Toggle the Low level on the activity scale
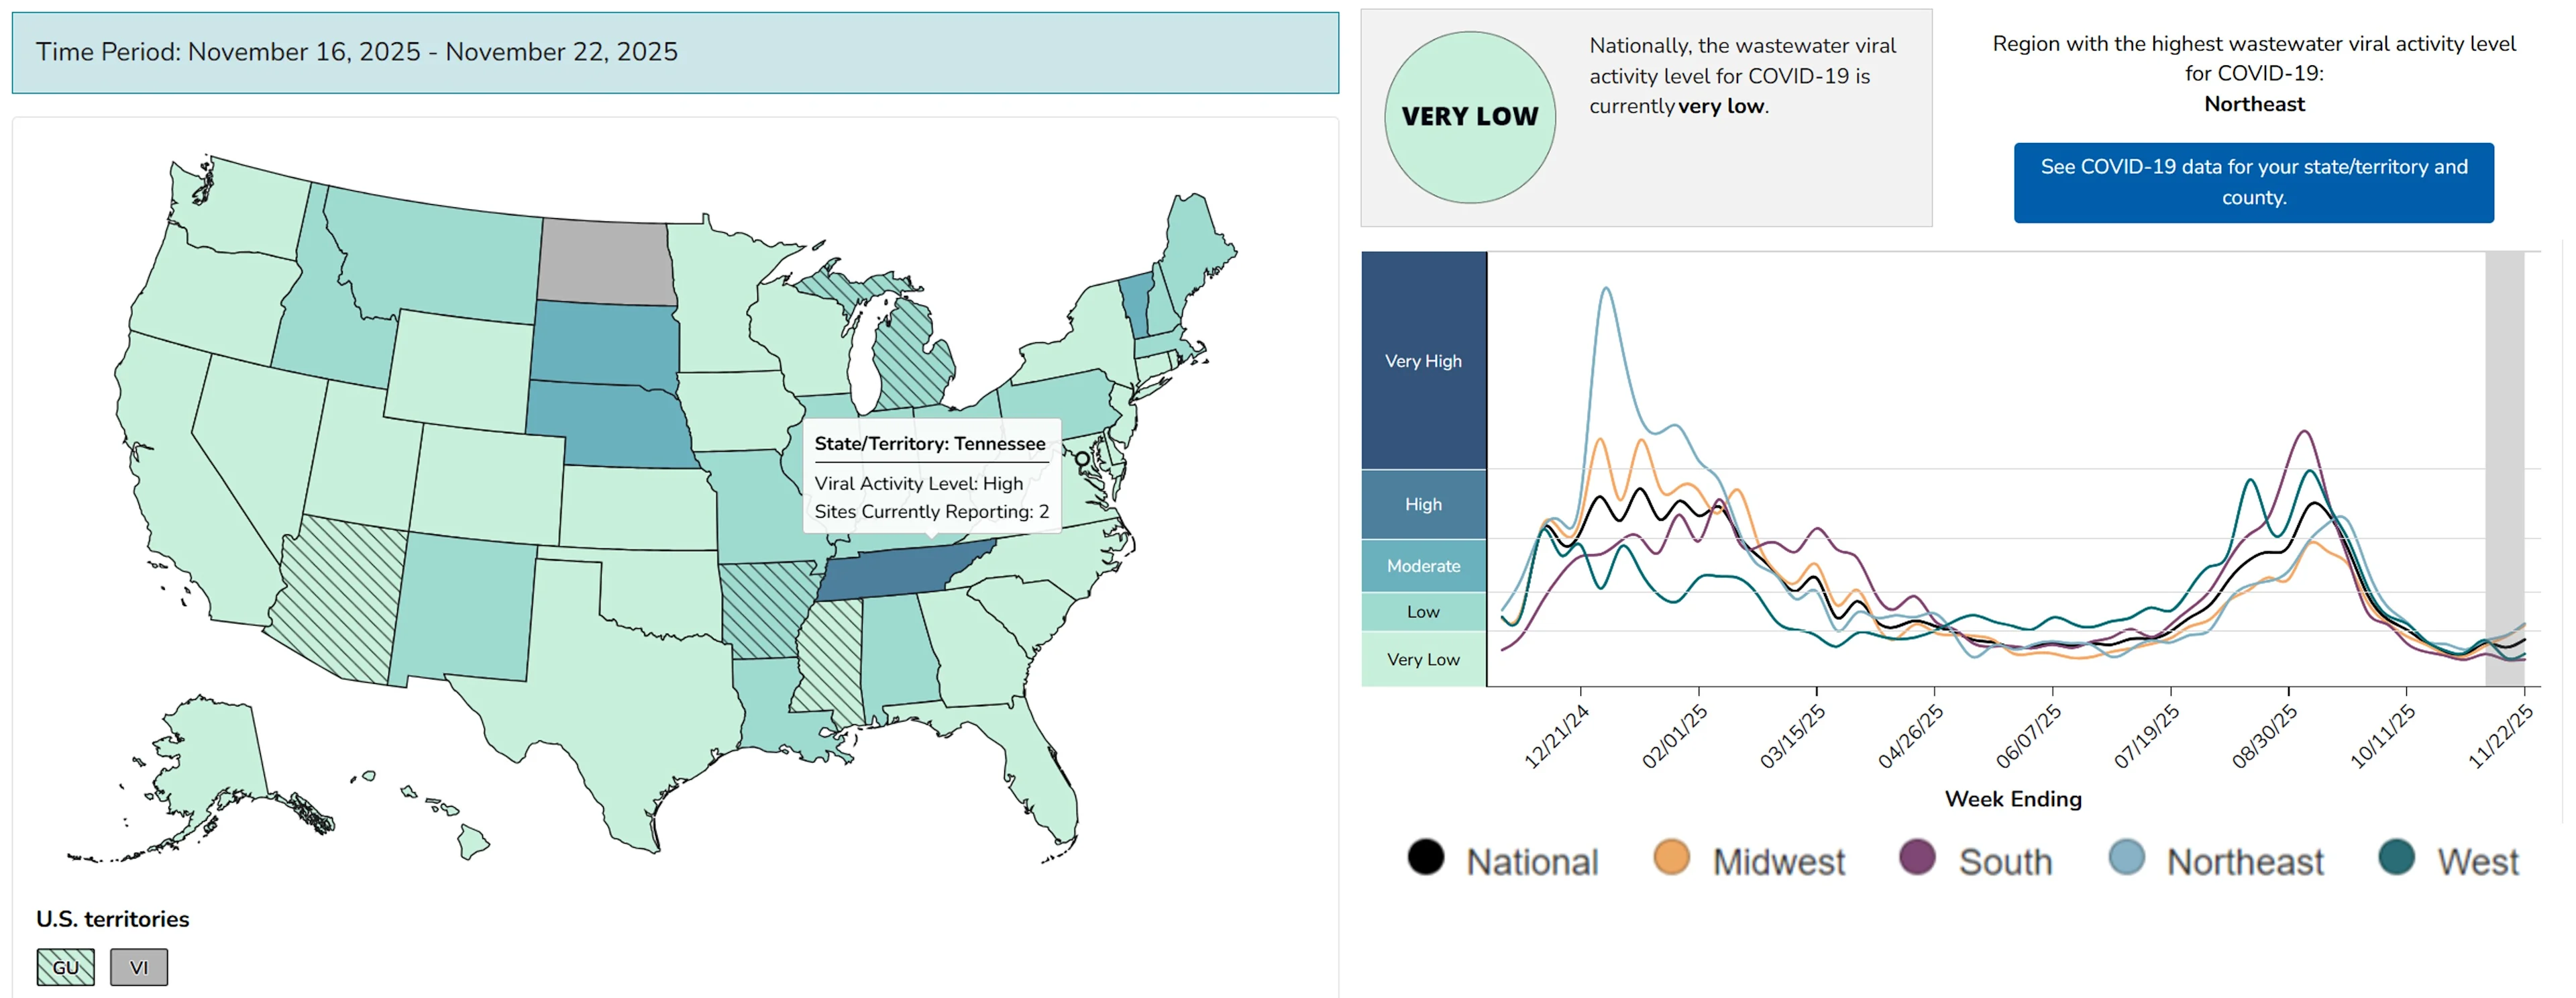Viewport: 2576px width, 998px height. (x=1422, y=611)
